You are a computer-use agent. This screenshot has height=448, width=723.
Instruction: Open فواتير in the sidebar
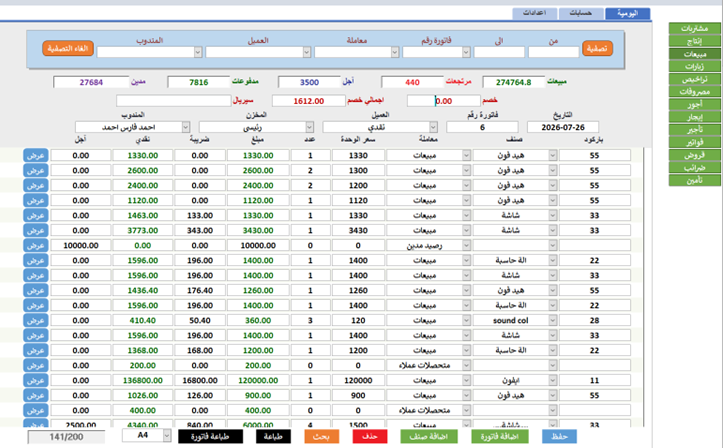(x=694, y=142)
